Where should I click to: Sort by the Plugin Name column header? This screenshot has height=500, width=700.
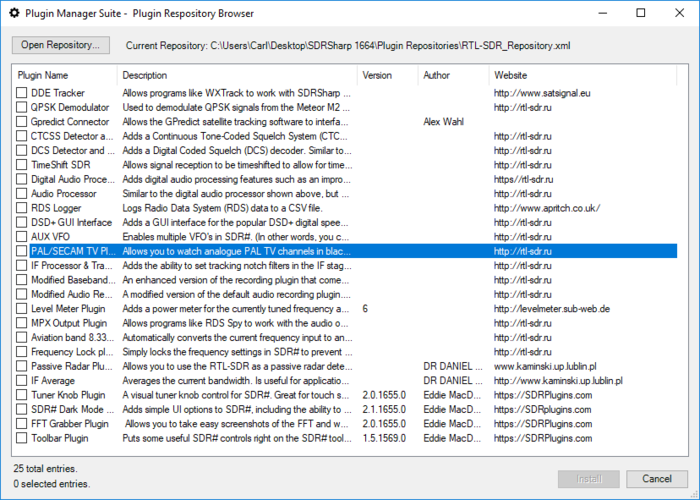(x=65, y=75)
